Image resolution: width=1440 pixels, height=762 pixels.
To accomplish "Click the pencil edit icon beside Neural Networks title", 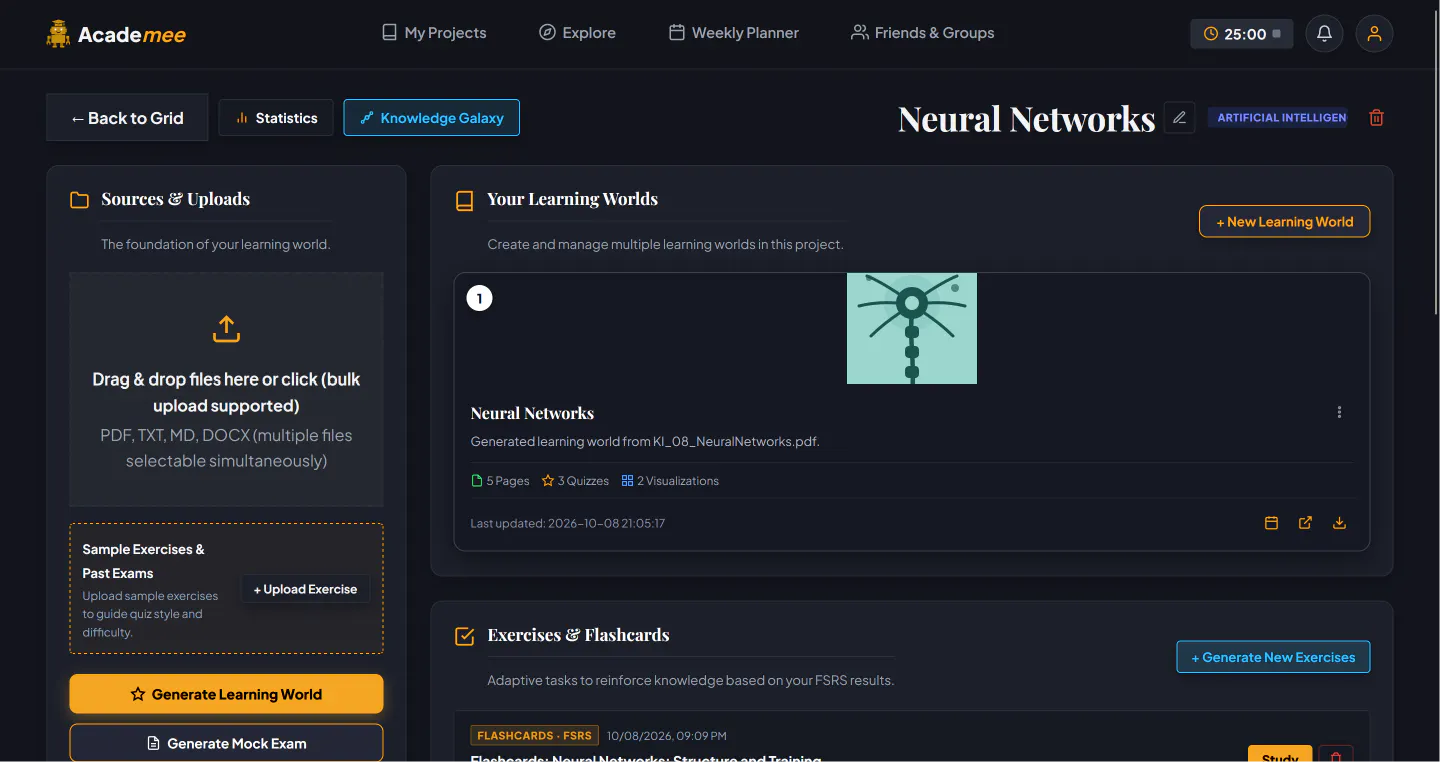I will (x=1179, y=118).
